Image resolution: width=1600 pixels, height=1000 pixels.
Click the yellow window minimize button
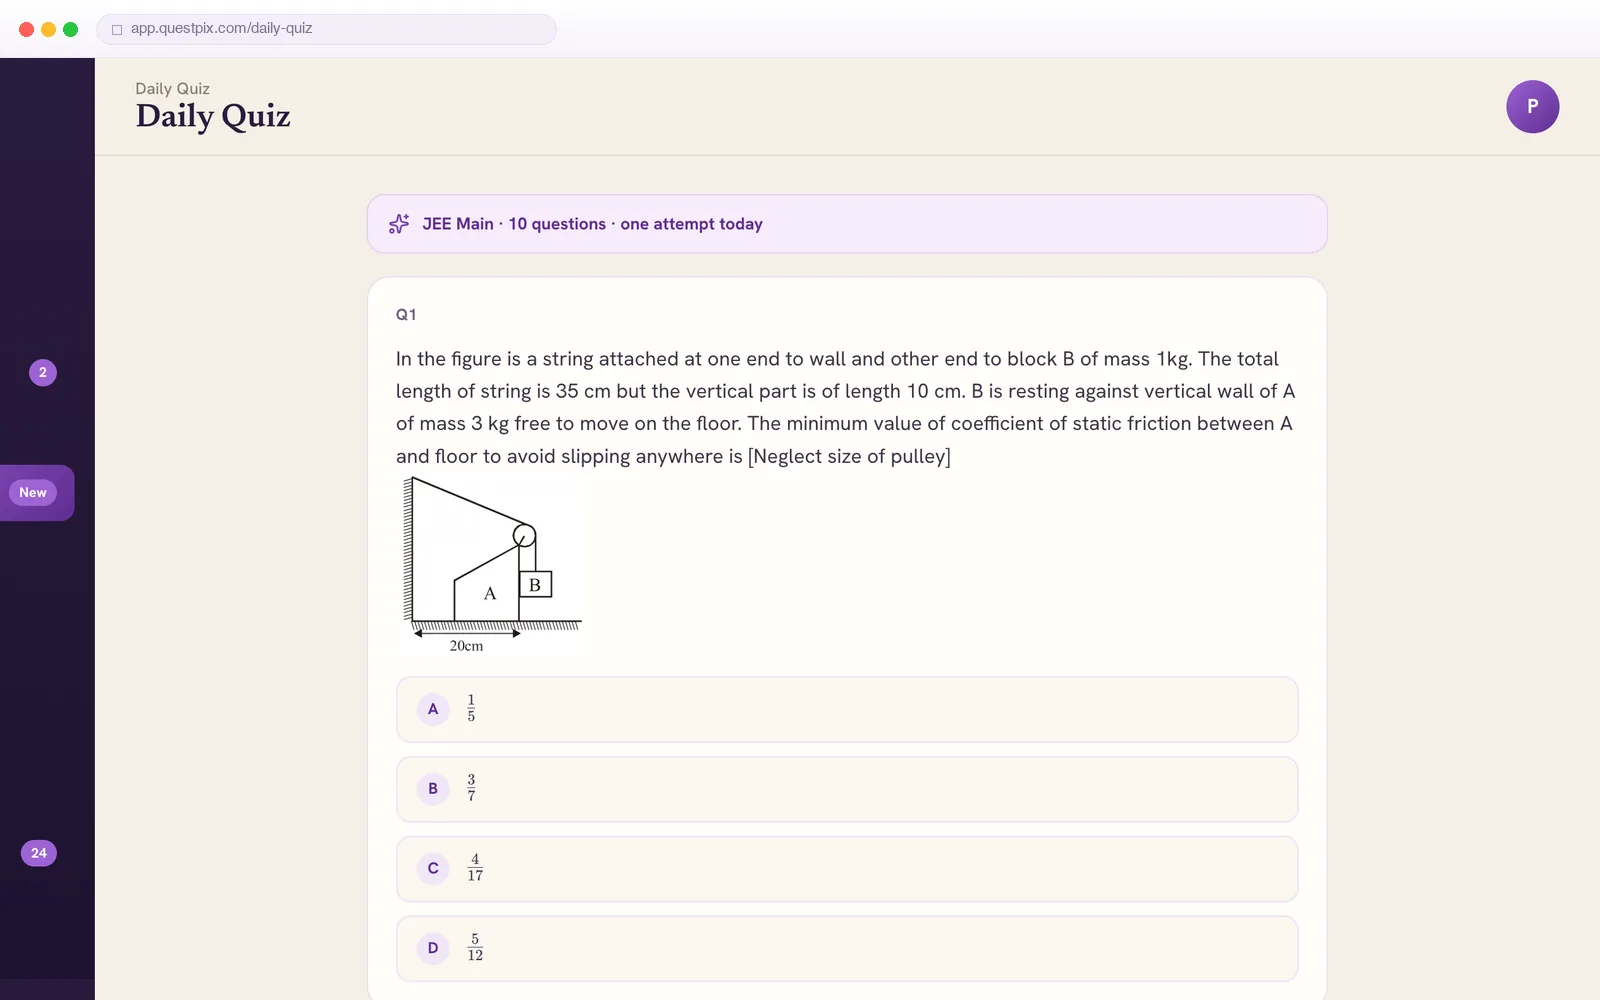coord(48,29)
